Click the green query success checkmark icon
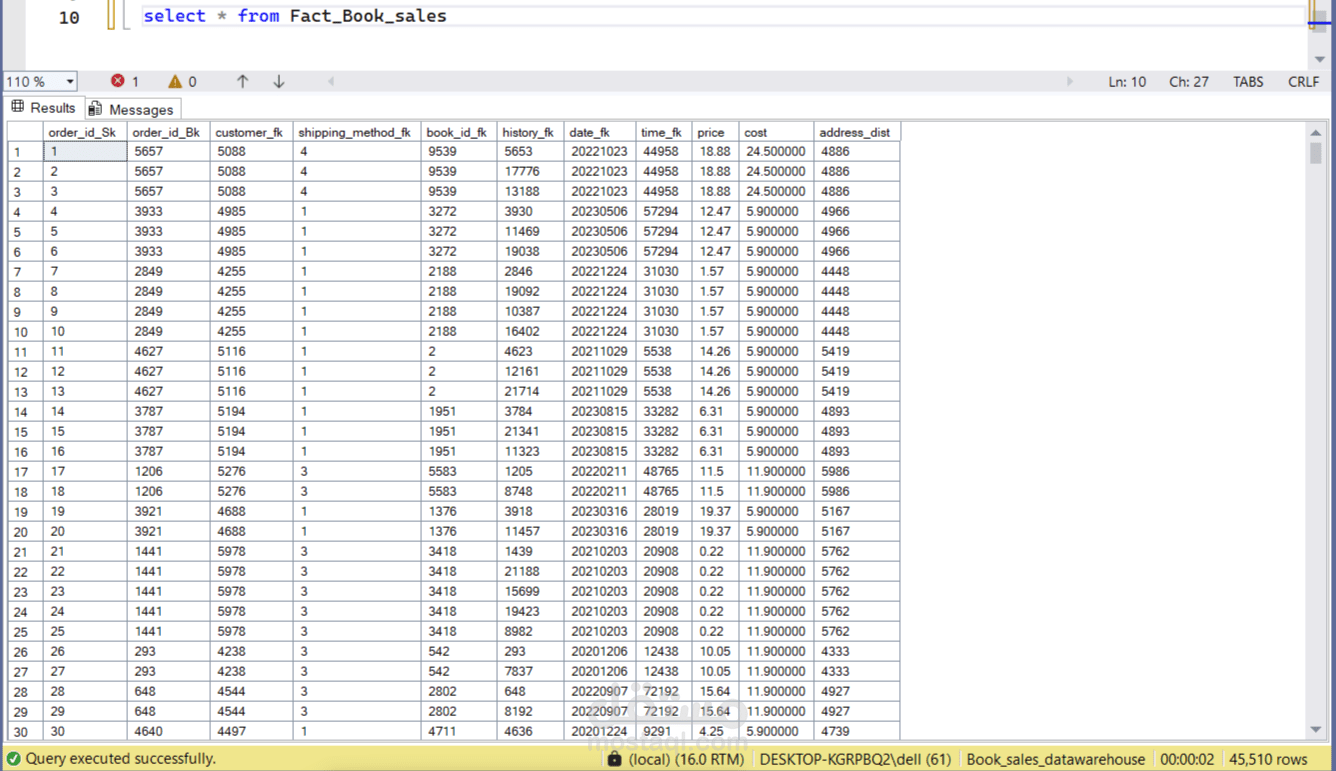The height and width of the screenshot is (771, 1336). coord(13,759)
